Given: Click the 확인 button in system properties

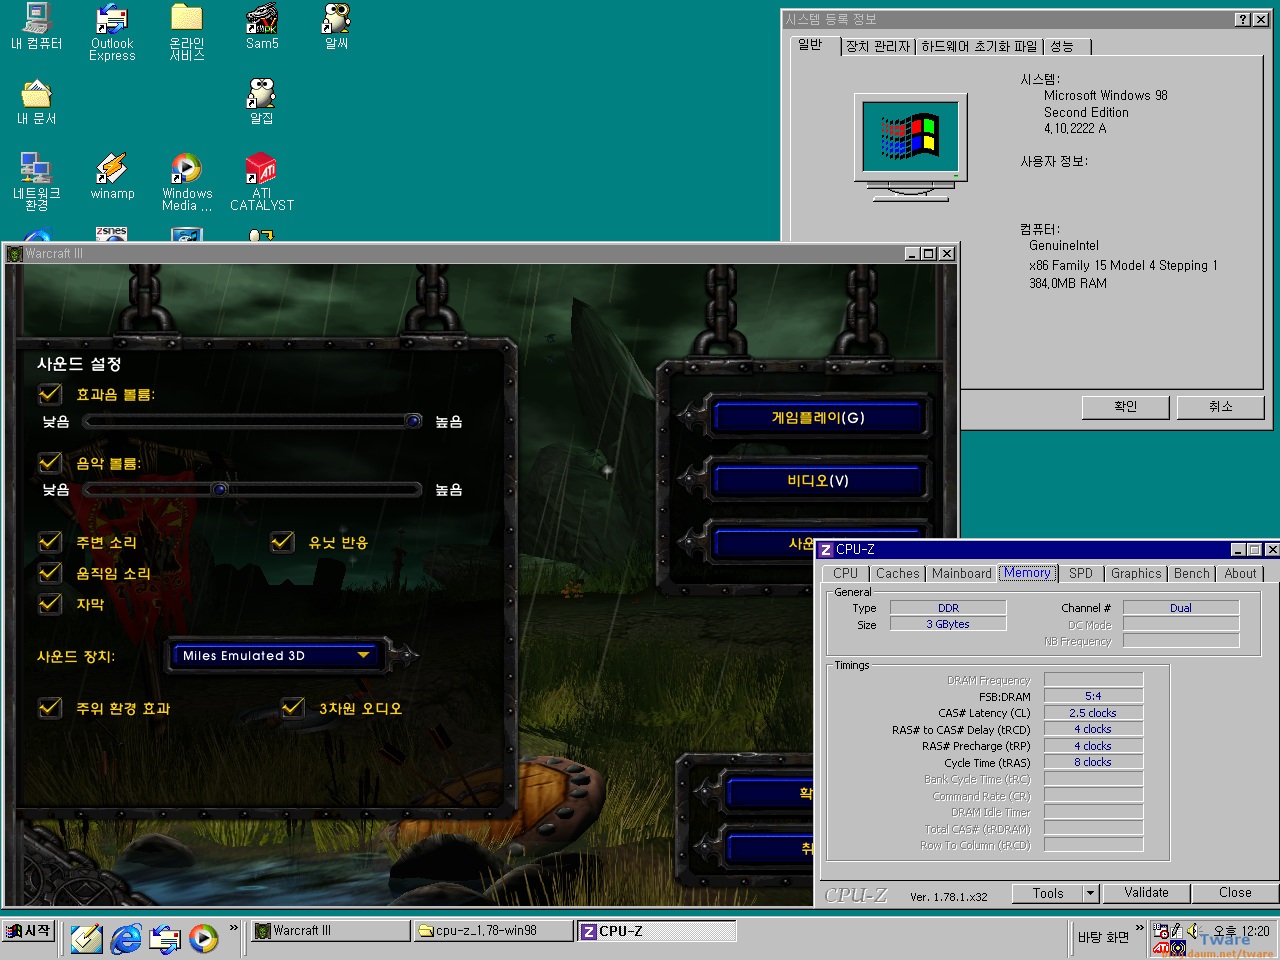Looking at the screenshot, I should tap(1126, 407).
